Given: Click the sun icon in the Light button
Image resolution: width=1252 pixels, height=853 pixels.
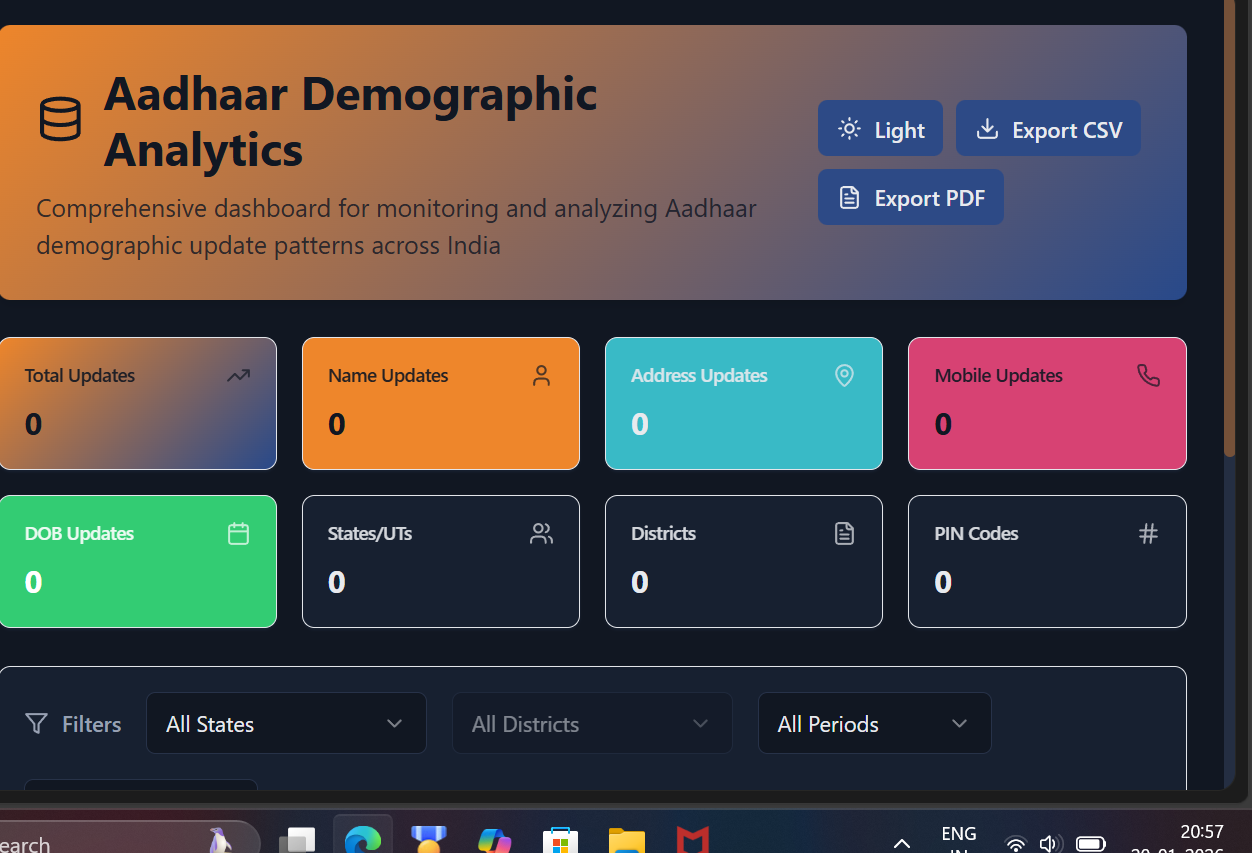Looking at the screenshot, I should (x=849, y=129).
